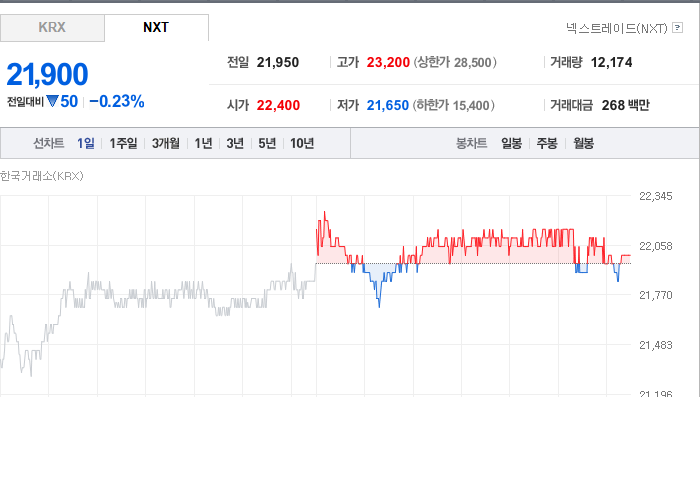Open the 주봉 candlestick chart
Viewport: 700px width, 490px height.
point(547,143)
